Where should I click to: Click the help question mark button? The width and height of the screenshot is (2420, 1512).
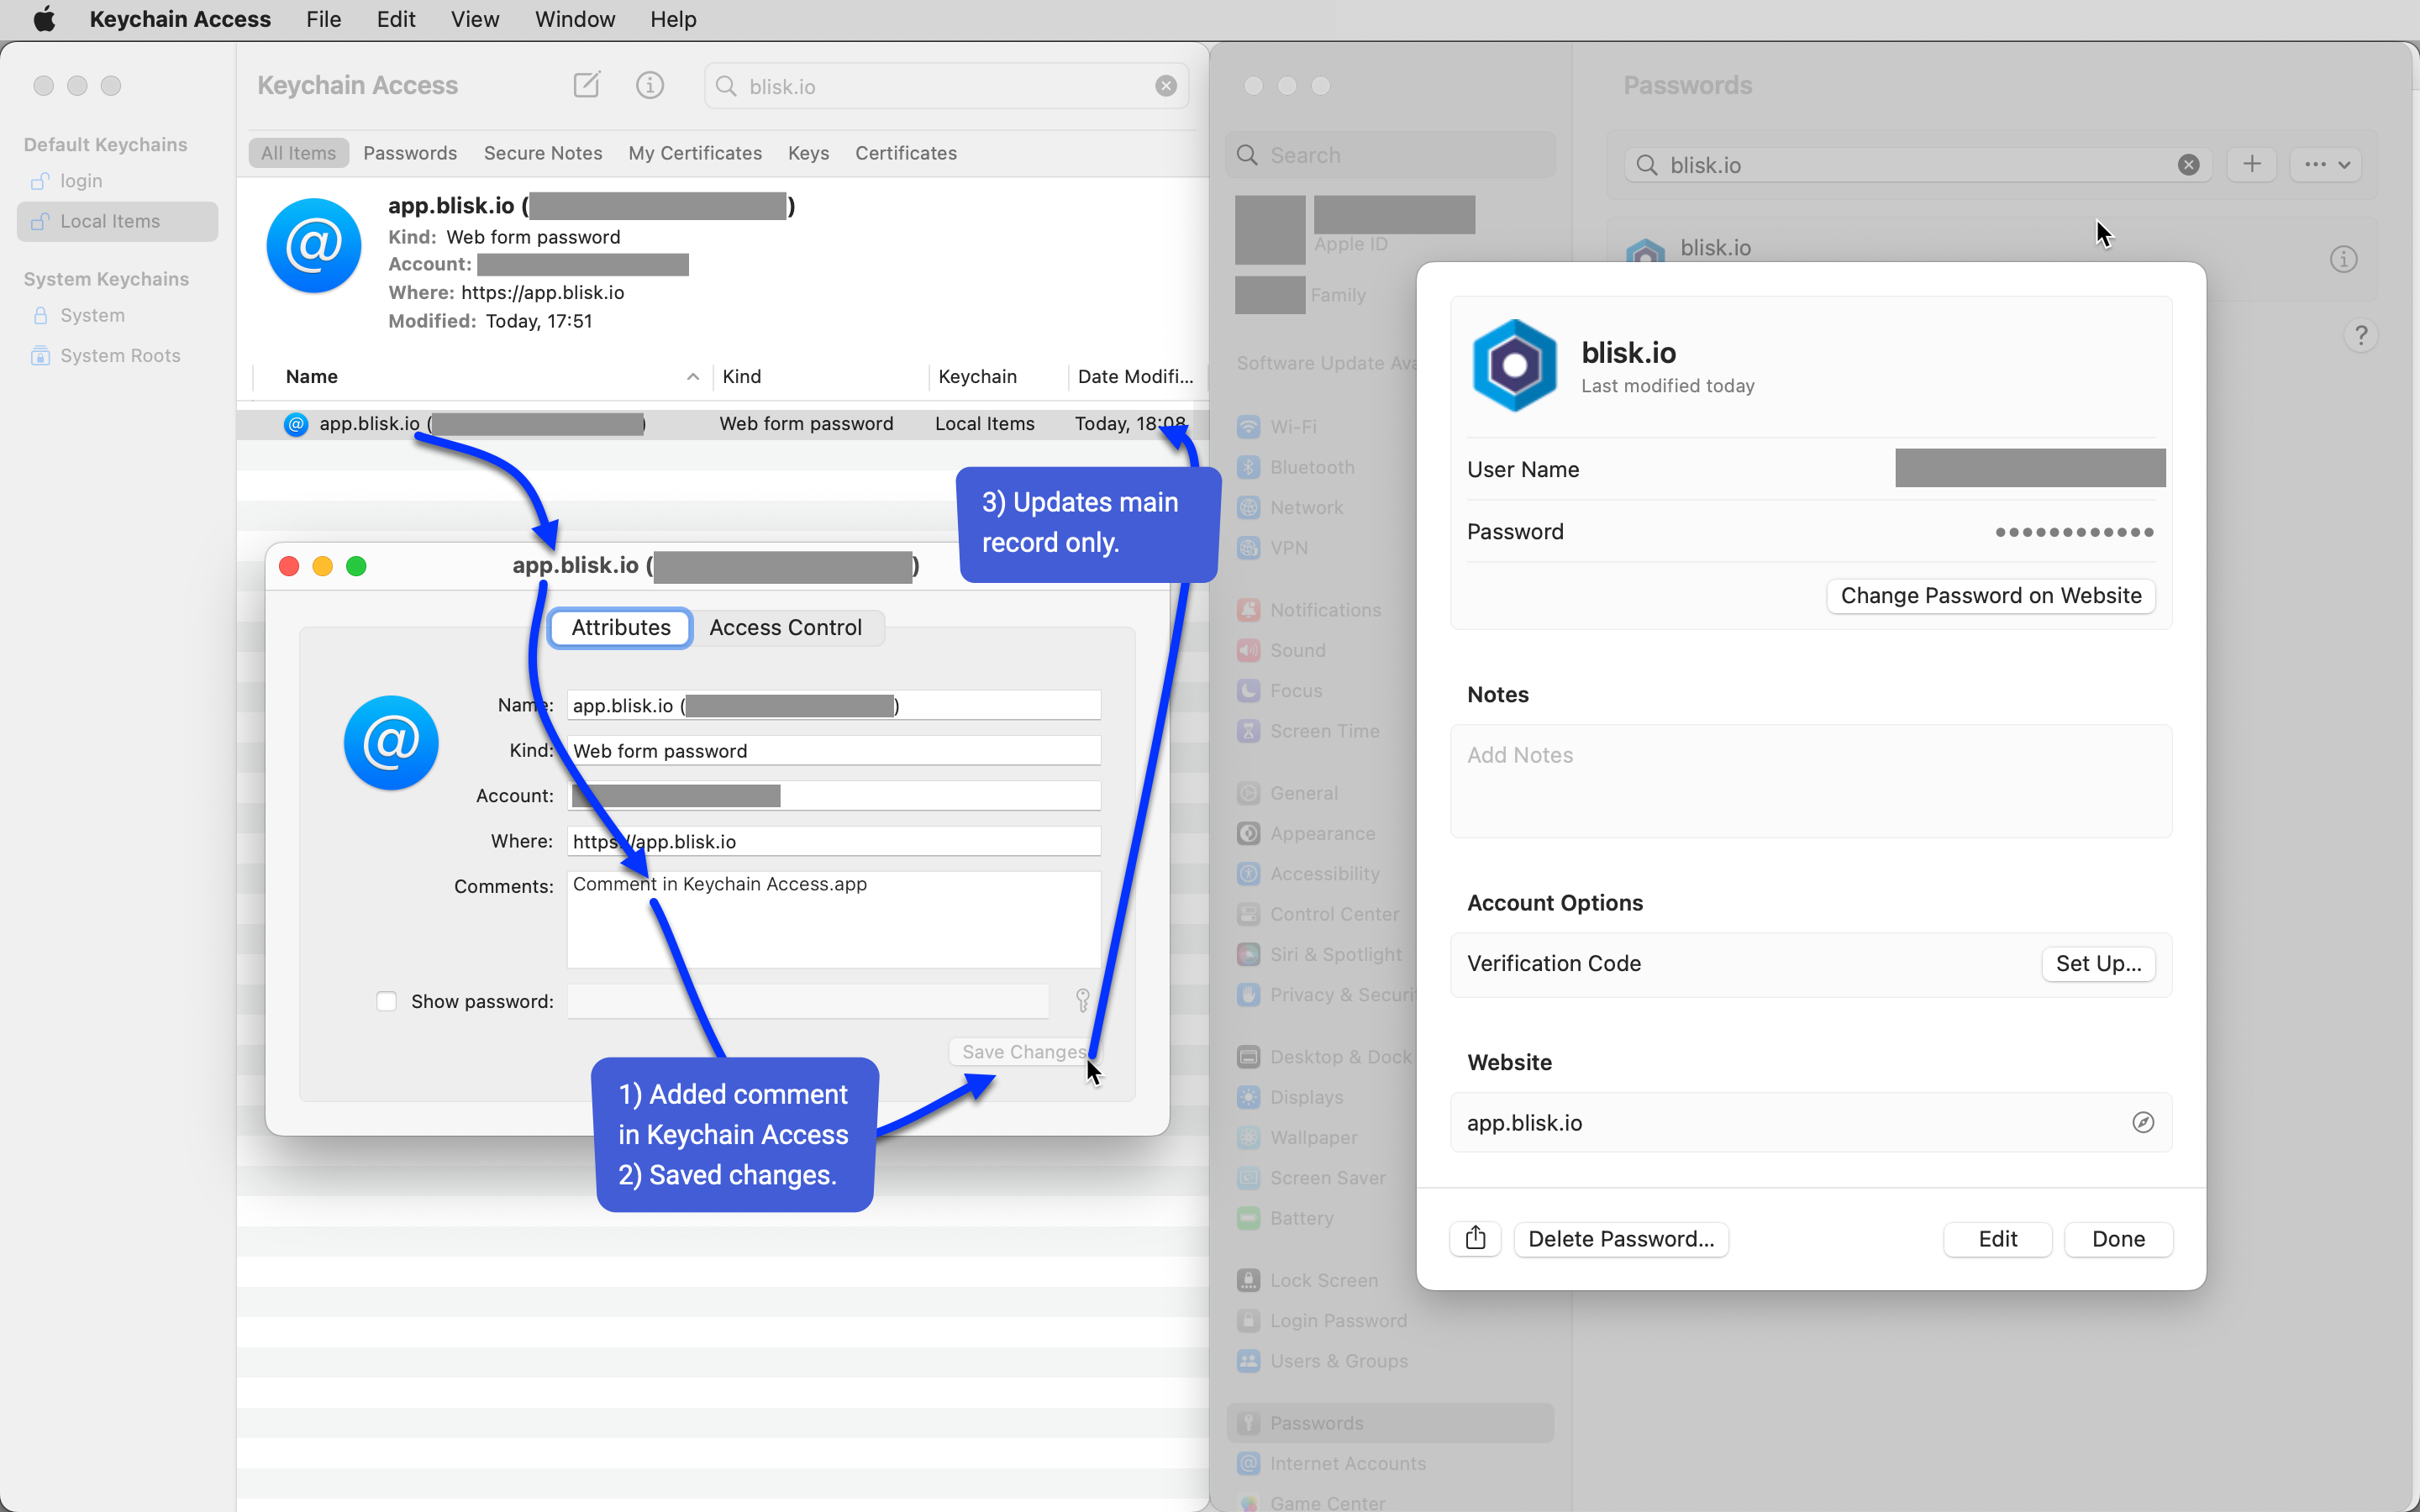click(2361, 335)
